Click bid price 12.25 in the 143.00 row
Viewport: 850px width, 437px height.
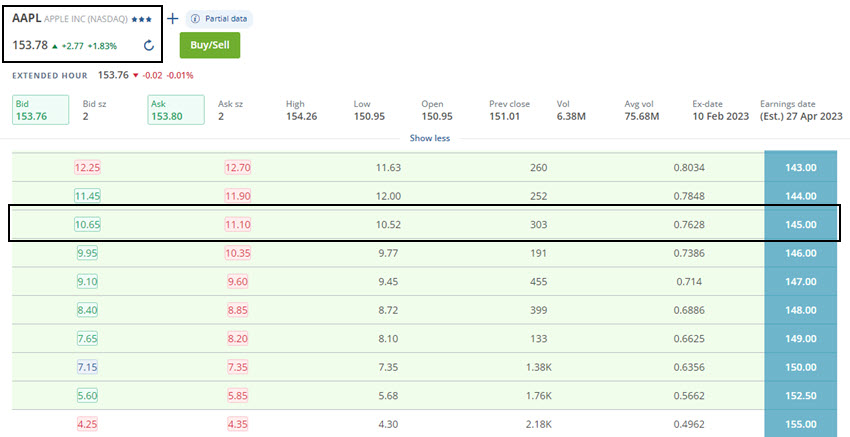tap(87, 168)
